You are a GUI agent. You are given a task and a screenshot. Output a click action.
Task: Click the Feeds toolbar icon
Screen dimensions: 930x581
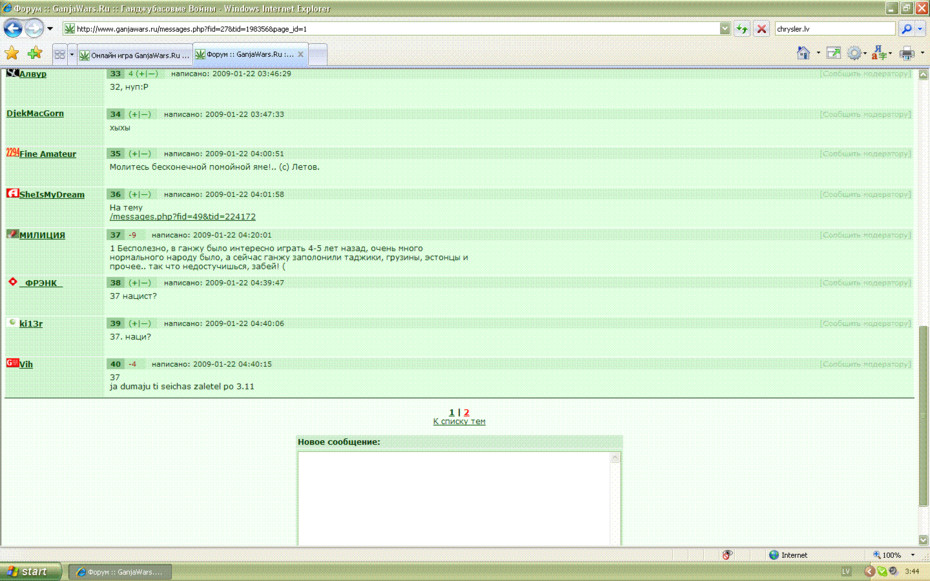[834, 53]
